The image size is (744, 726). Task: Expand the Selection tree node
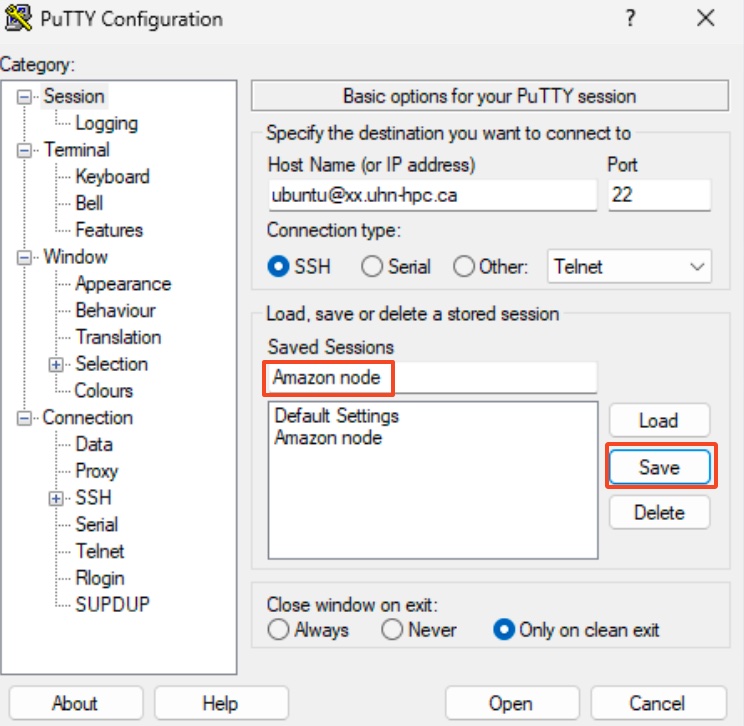click(x=56, y=364)
